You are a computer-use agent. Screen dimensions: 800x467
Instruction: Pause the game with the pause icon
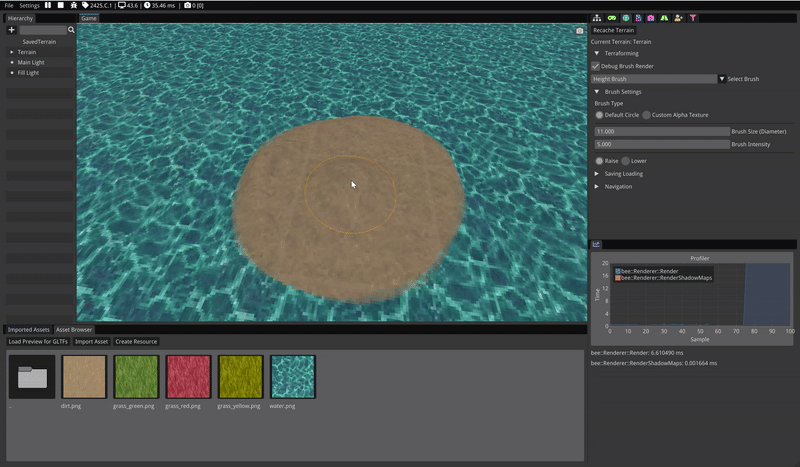point(47,6)
